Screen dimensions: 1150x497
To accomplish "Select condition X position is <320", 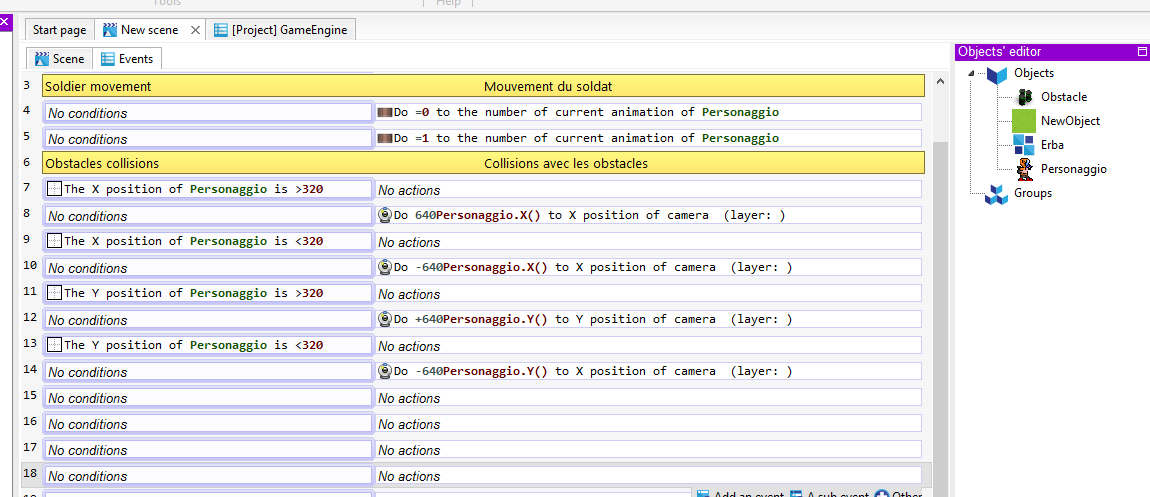I will pyautogui.click(x=208, y=241).
